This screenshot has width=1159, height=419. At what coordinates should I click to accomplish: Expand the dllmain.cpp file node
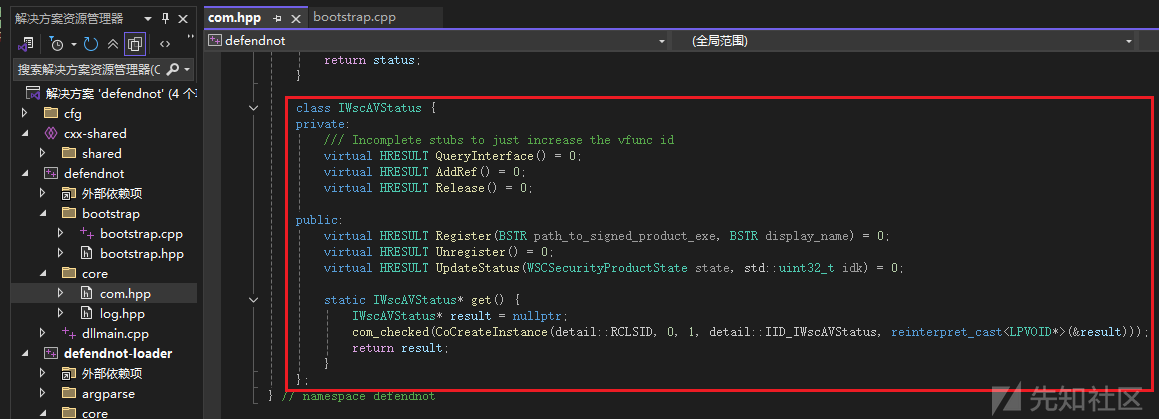(x=42, y=333)
